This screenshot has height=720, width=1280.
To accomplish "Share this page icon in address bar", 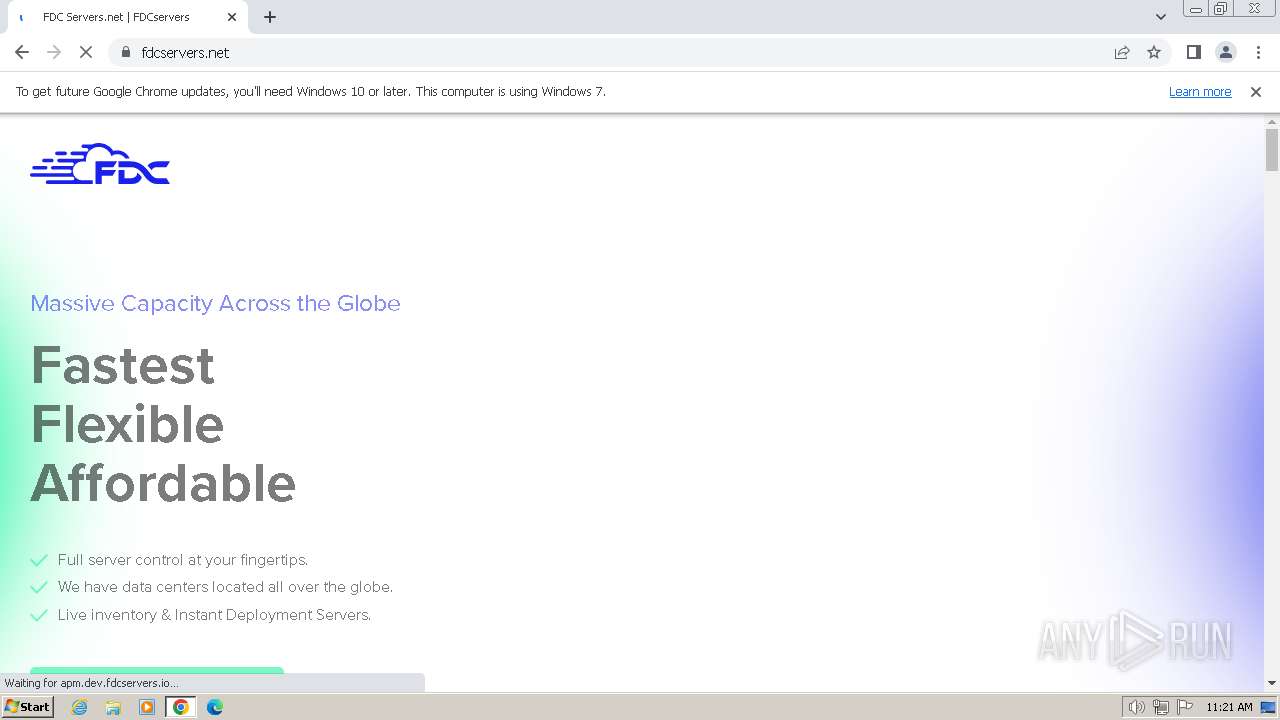I will 1122,52.
